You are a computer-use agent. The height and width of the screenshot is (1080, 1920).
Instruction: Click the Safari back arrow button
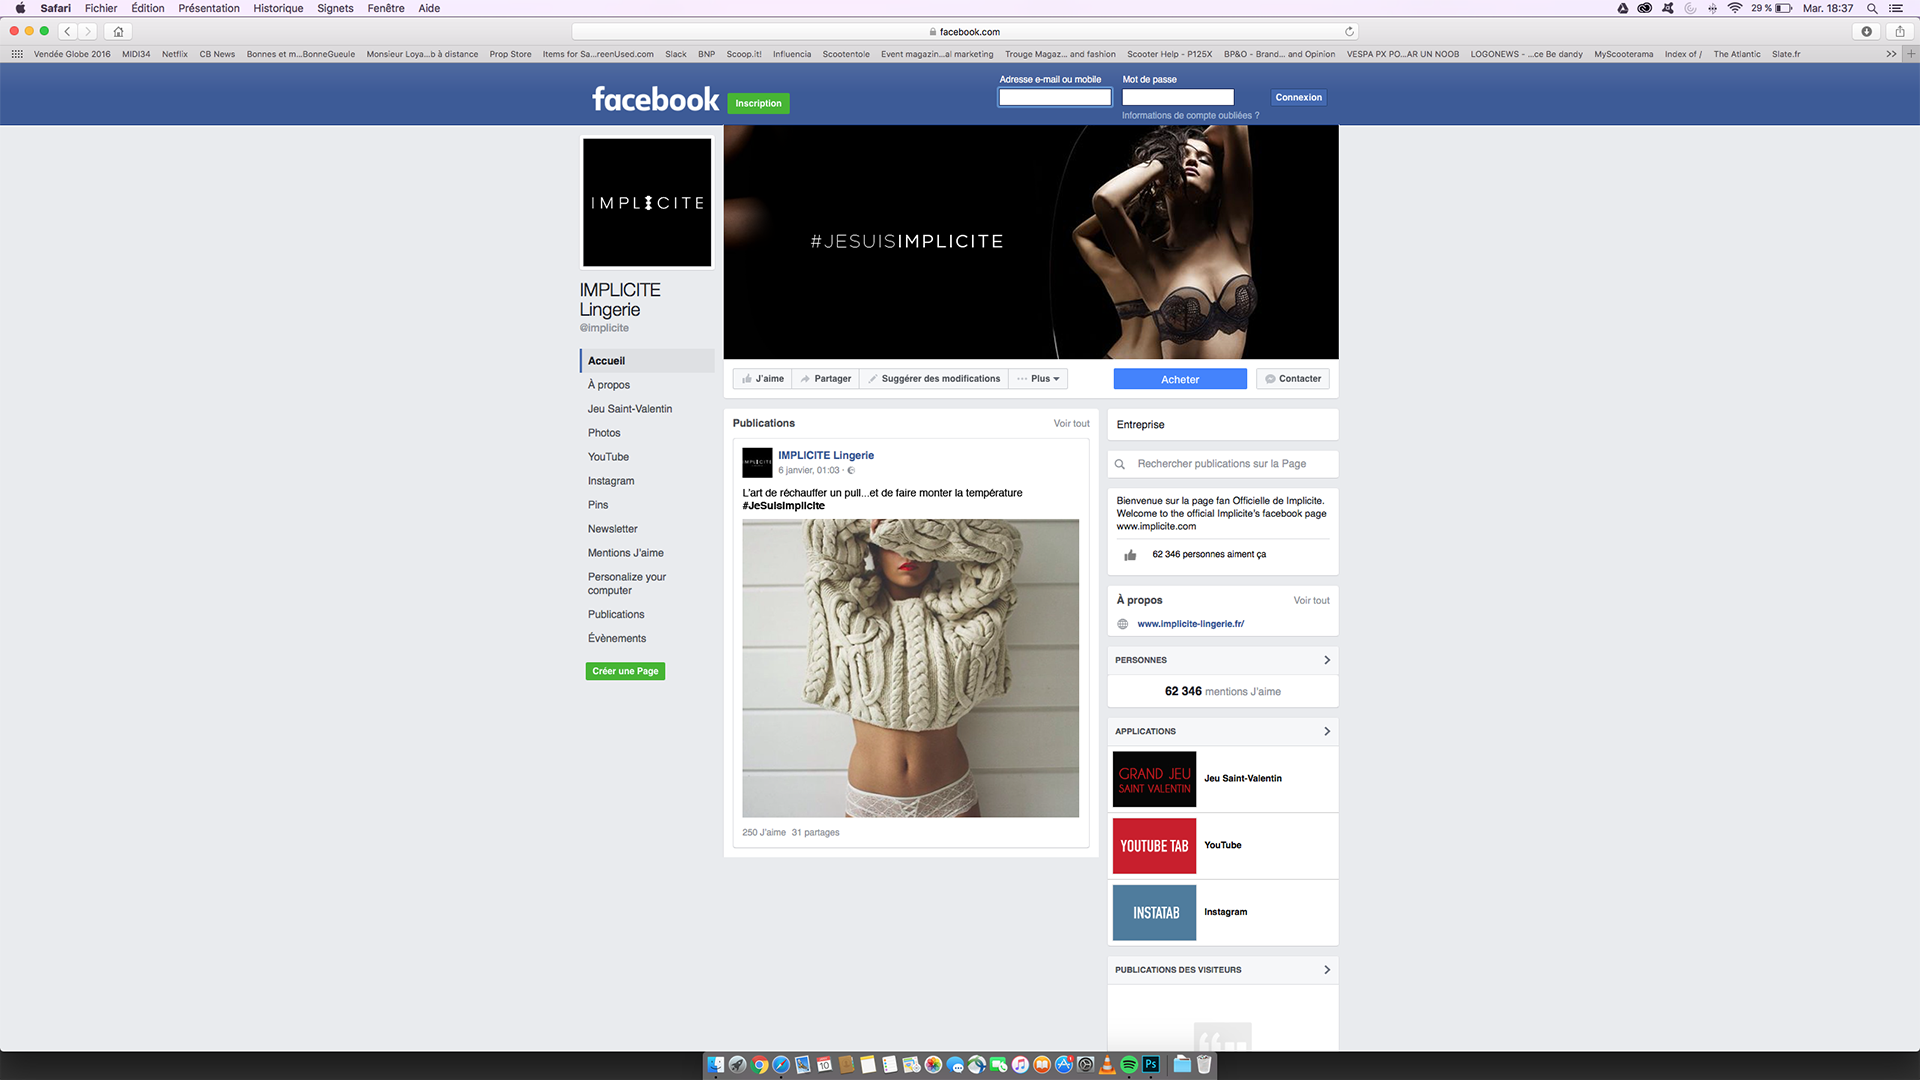pyautogui.click(x=68, y=31)
